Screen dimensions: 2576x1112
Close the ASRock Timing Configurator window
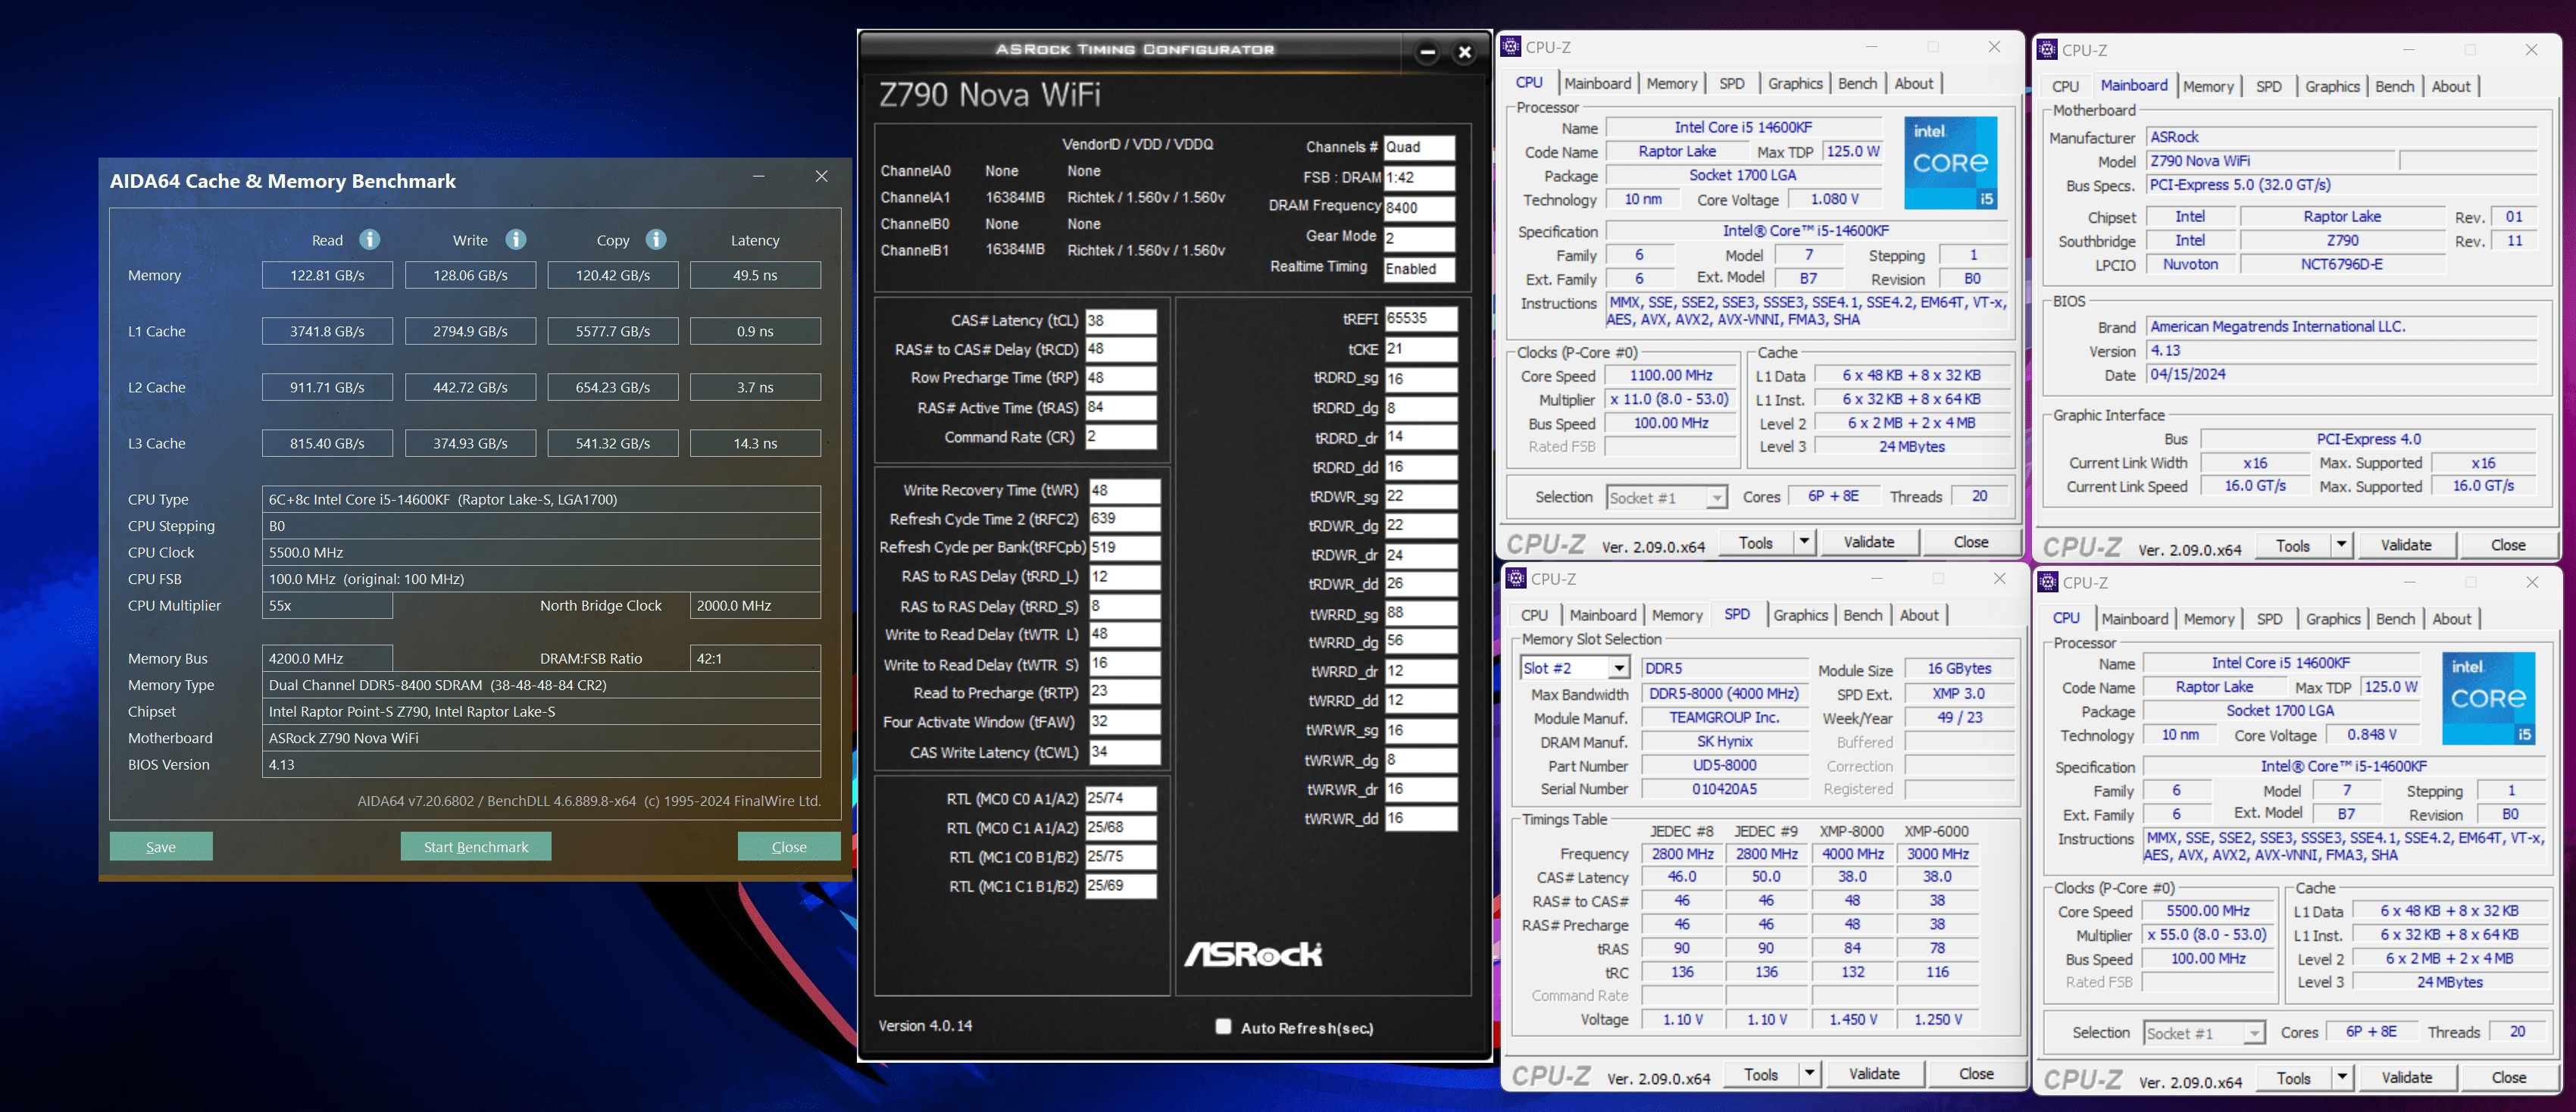[x=1465, y=52]
